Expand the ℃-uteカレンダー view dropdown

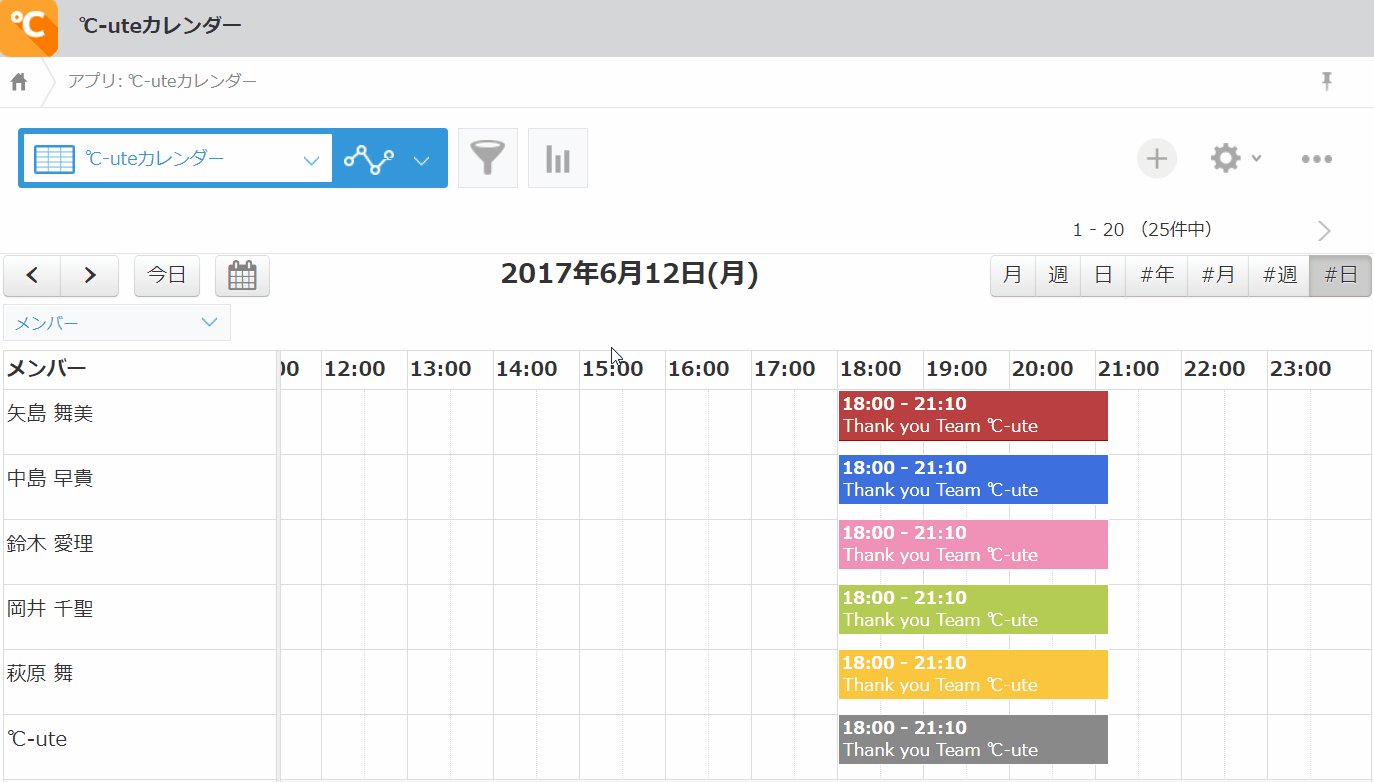[311, 160]
